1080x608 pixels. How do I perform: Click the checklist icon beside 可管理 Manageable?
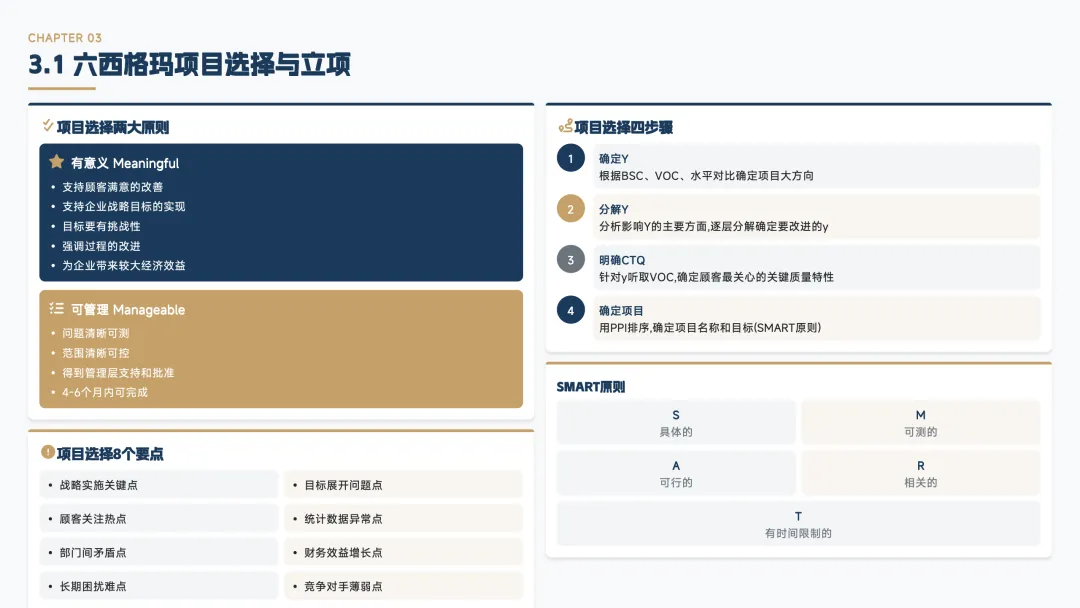56,308
